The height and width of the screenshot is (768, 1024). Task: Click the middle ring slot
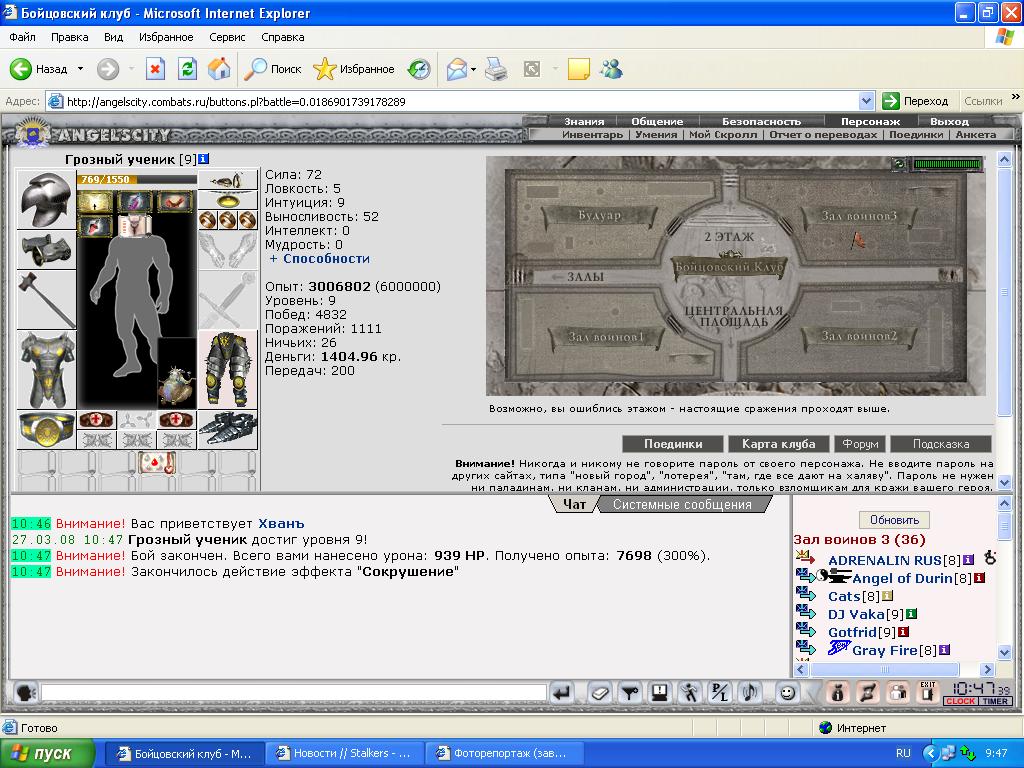[x=227, y=219]
